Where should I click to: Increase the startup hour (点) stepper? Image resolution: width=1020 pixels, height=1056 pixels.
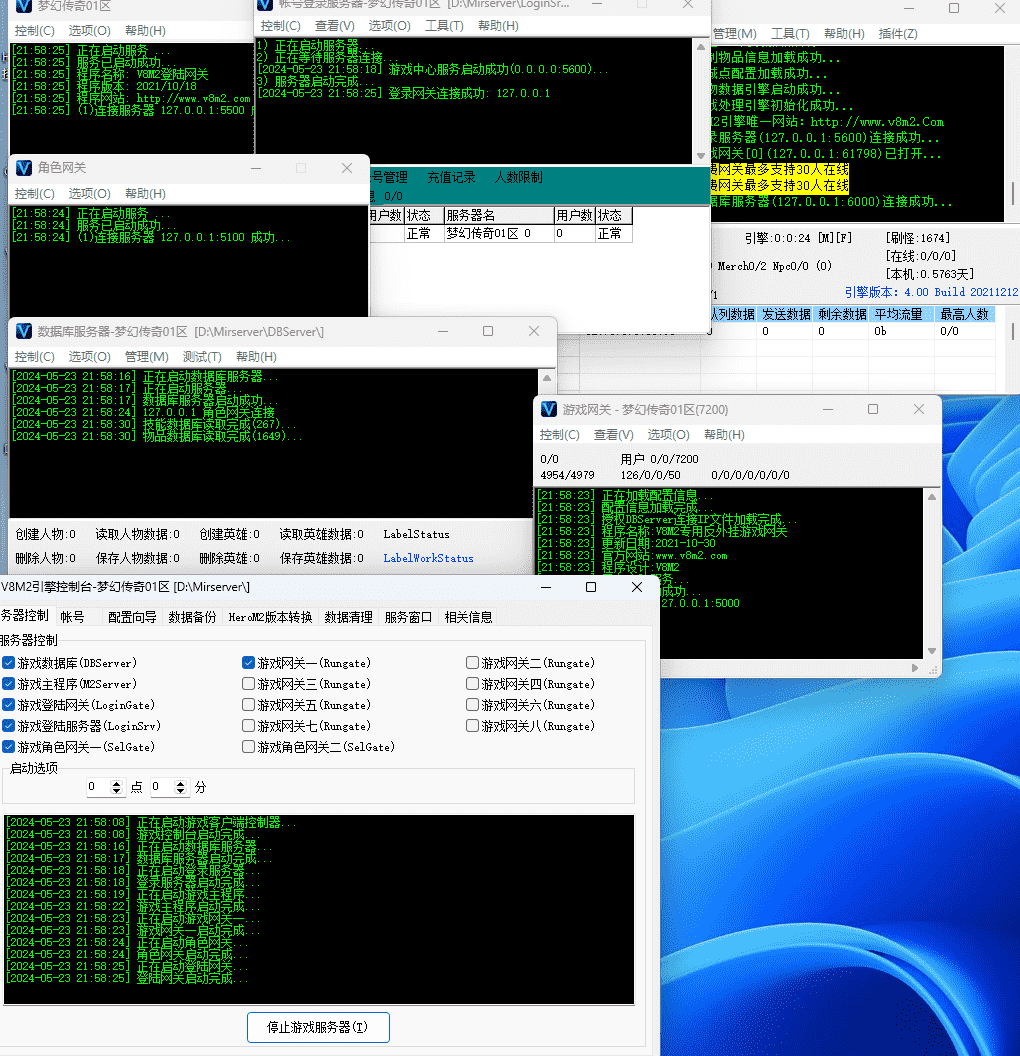pos(117,783)
